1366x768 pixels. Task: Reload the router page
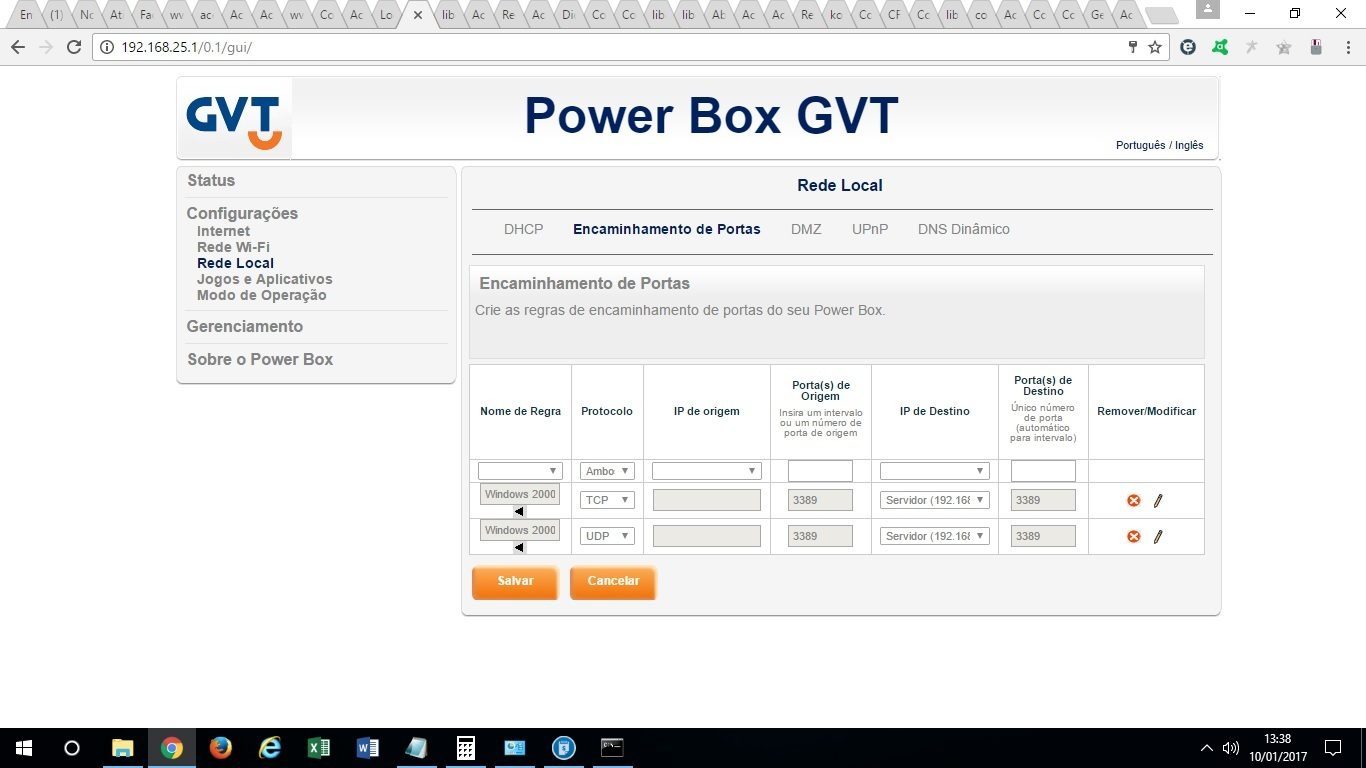73,47
